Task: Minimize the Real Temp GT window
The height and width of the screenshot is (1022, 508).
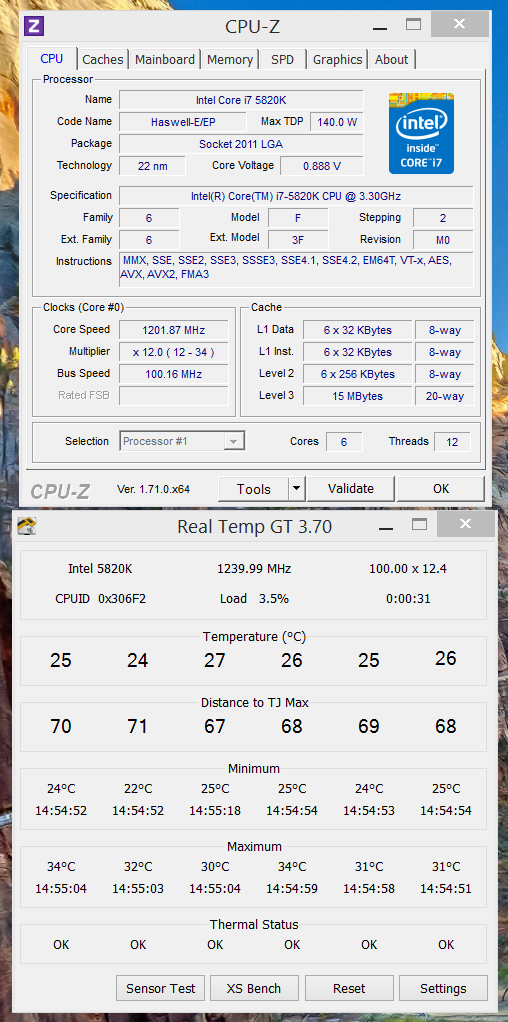Action: tap(385, 527)
